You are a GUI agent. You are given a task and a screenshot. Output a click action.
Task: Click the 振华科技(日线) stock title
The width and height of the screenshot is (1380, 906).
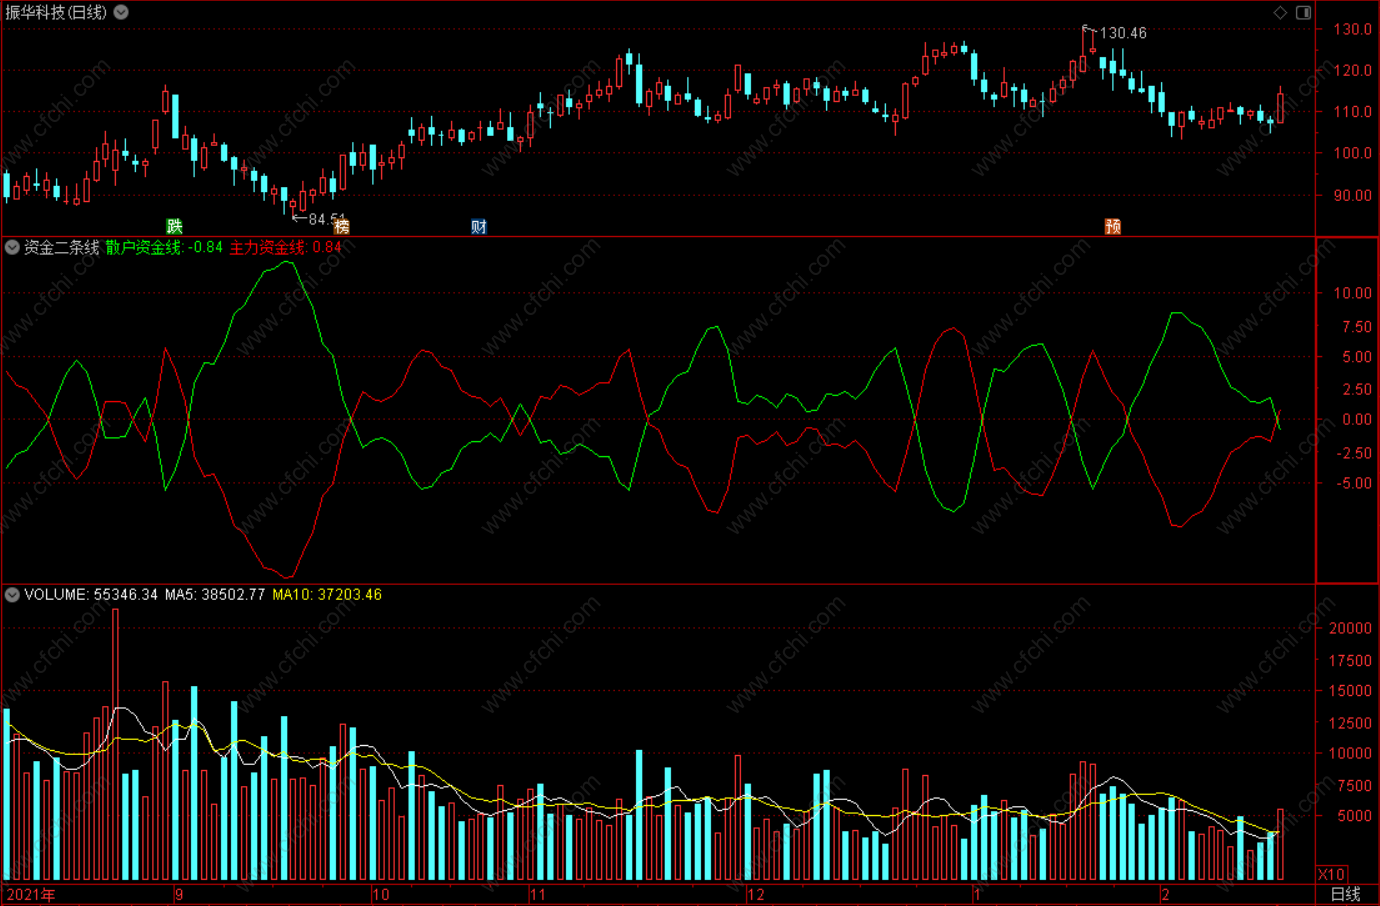(x=56, y=12)
